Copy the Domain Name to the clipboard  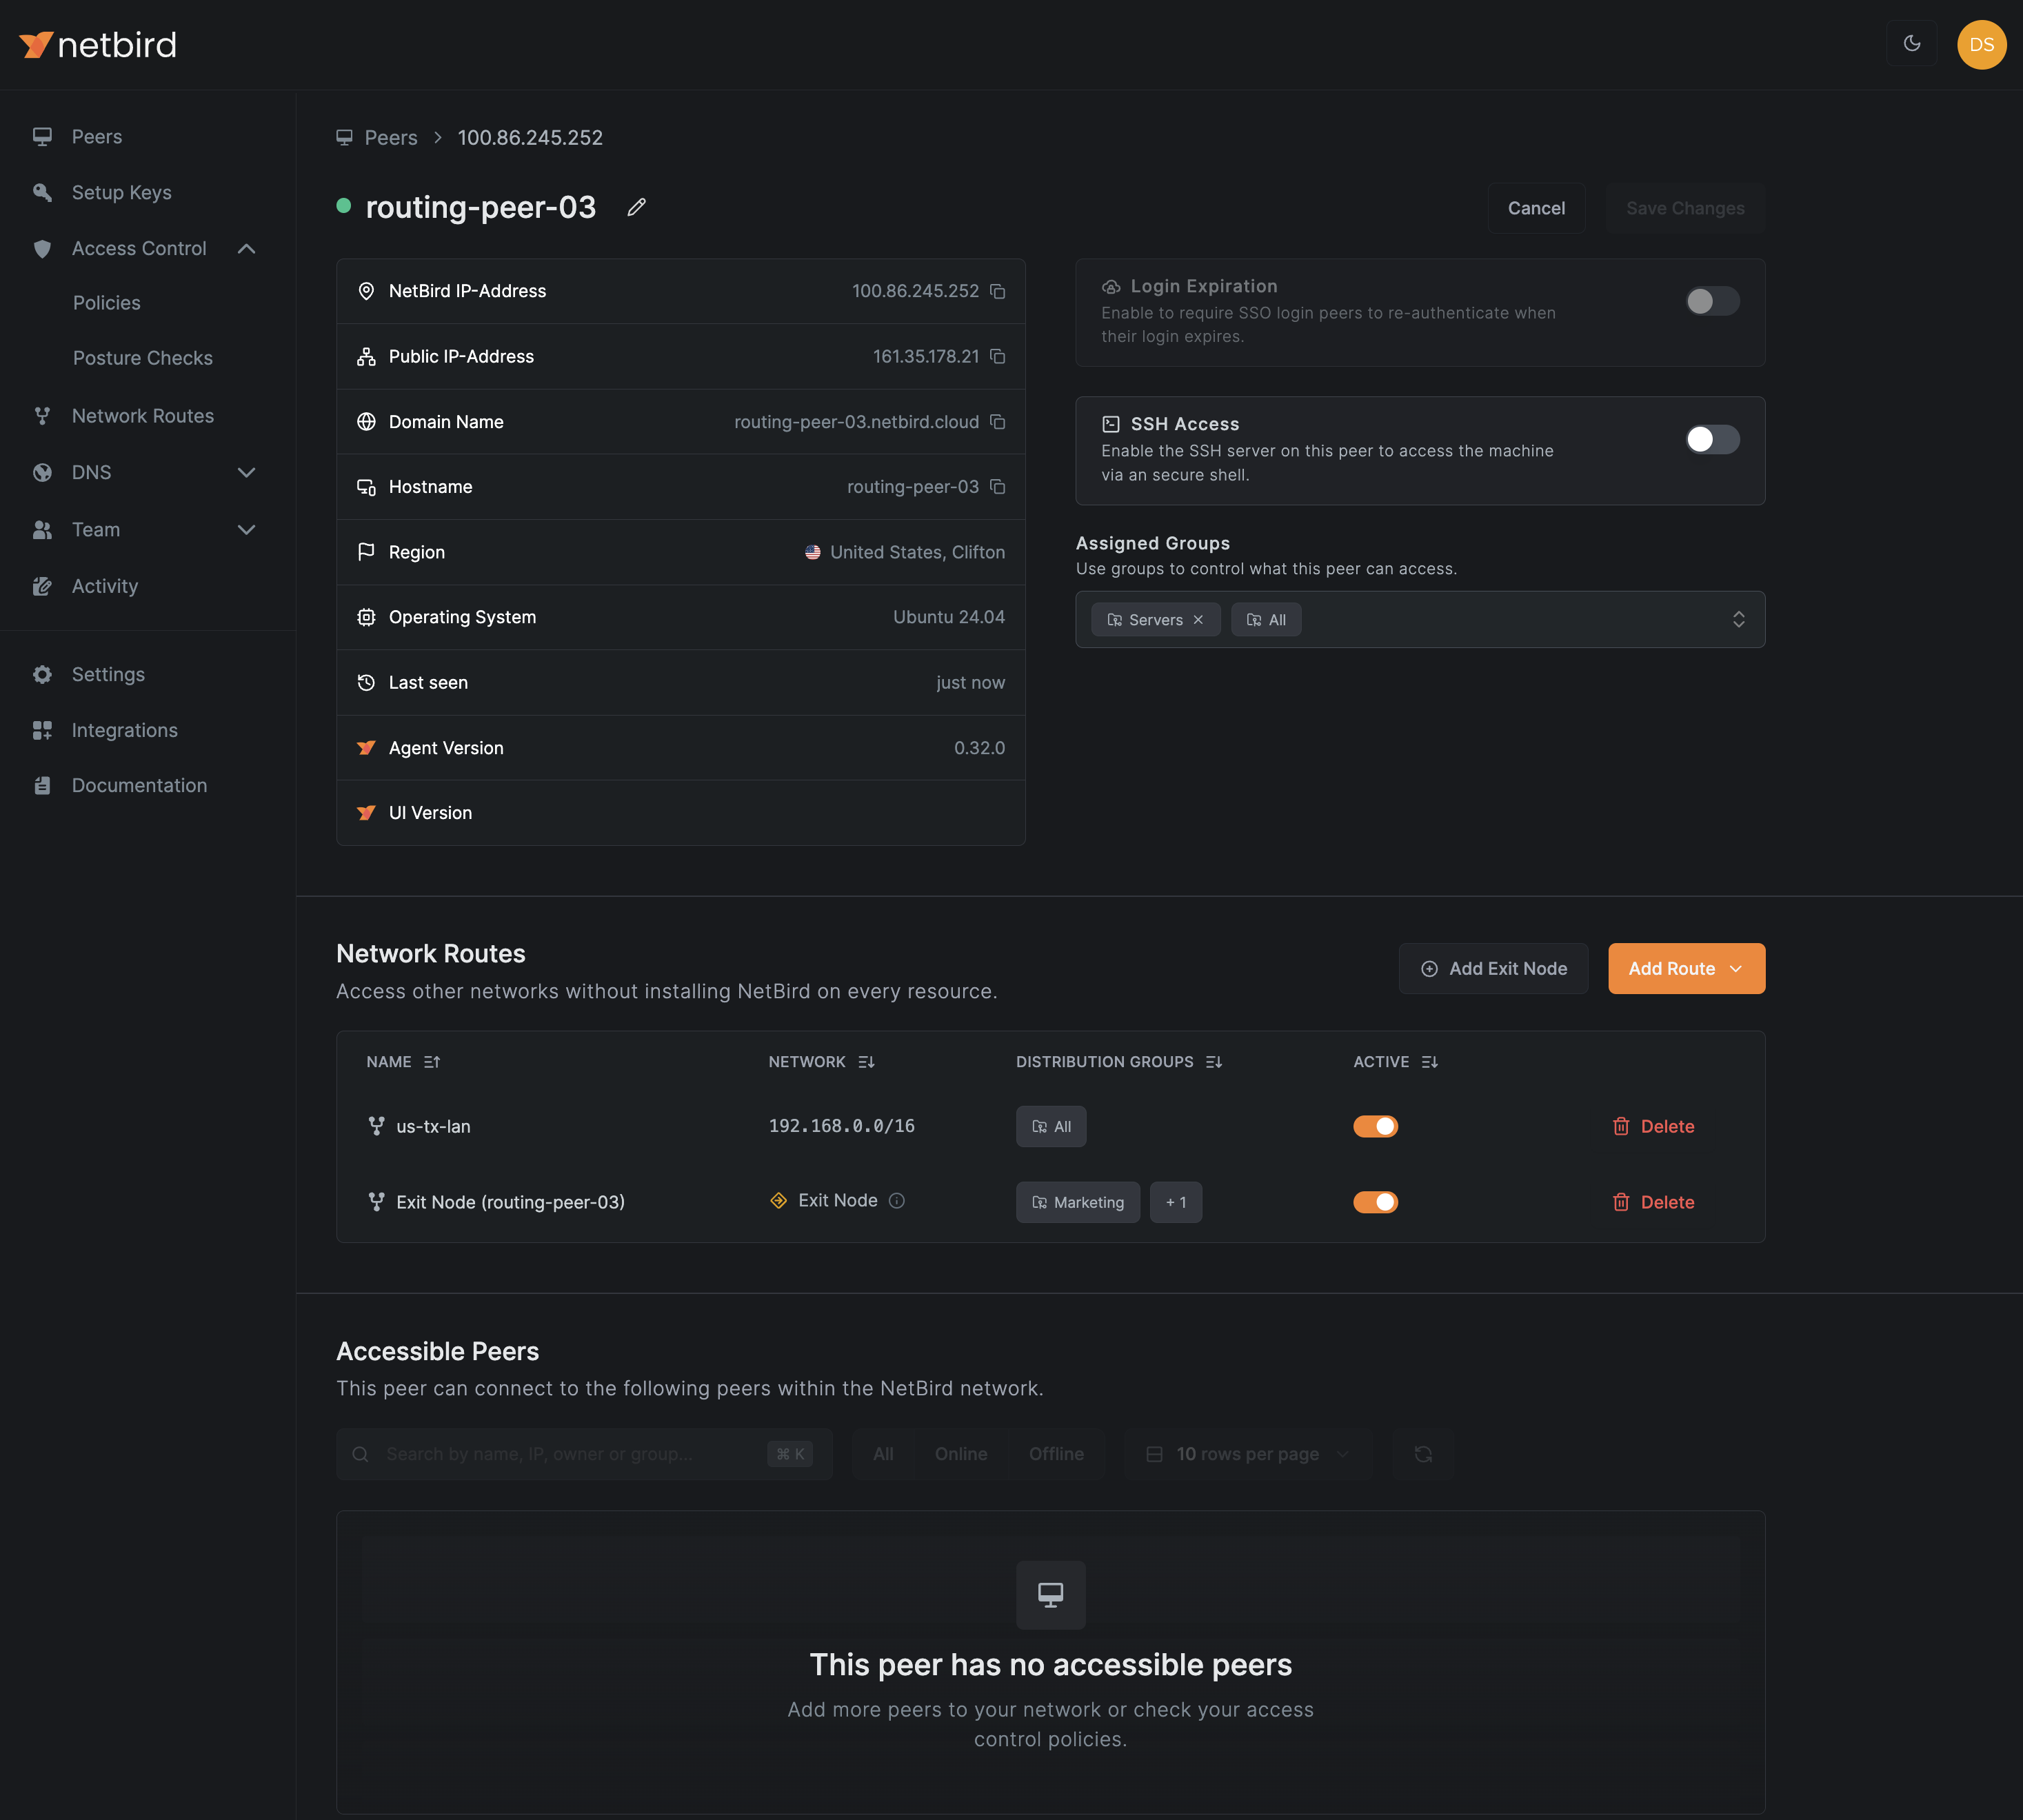997,422
